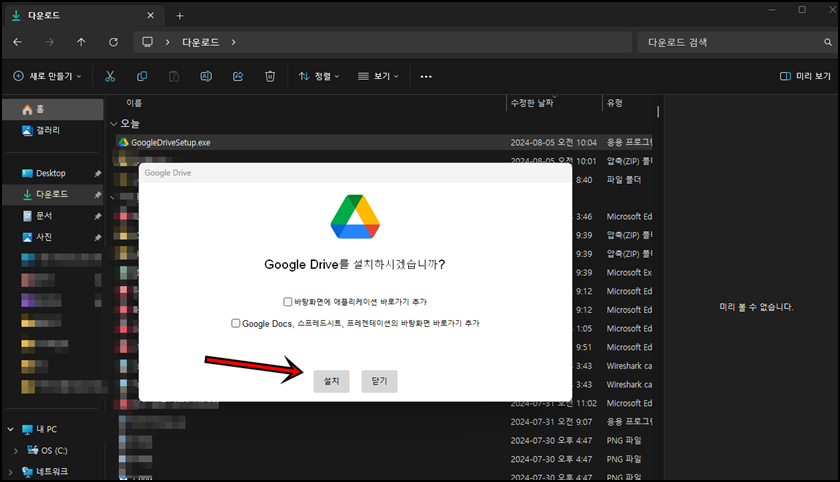
Task: Click the file list vertical scrollbar
Action: [658, 111]
